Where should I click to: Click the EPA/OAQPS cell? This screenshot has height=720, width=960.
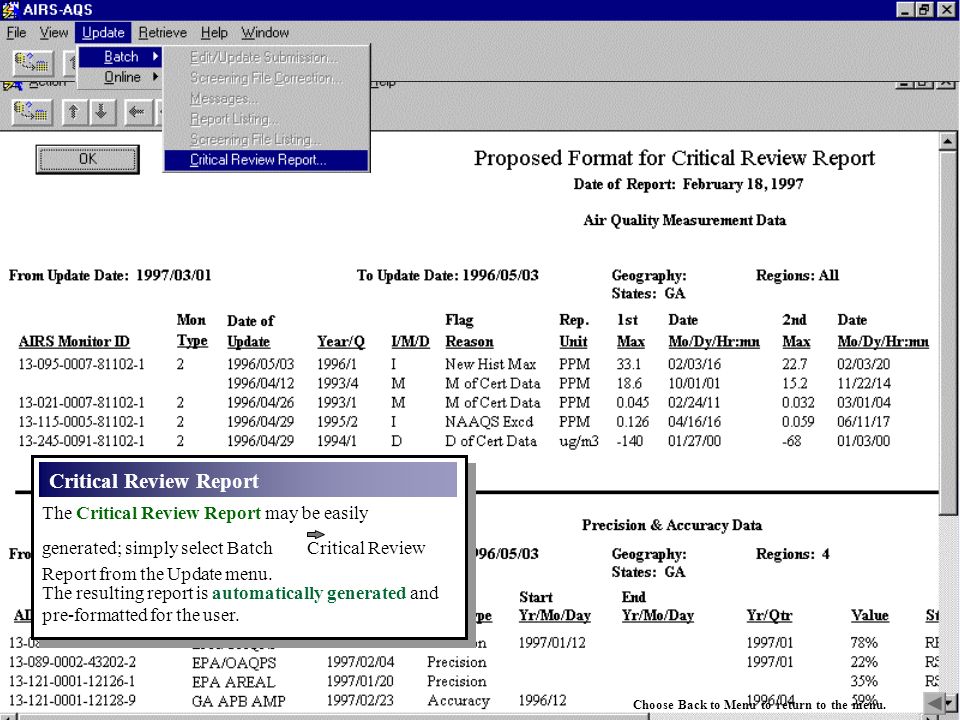[x=234, y=662]
